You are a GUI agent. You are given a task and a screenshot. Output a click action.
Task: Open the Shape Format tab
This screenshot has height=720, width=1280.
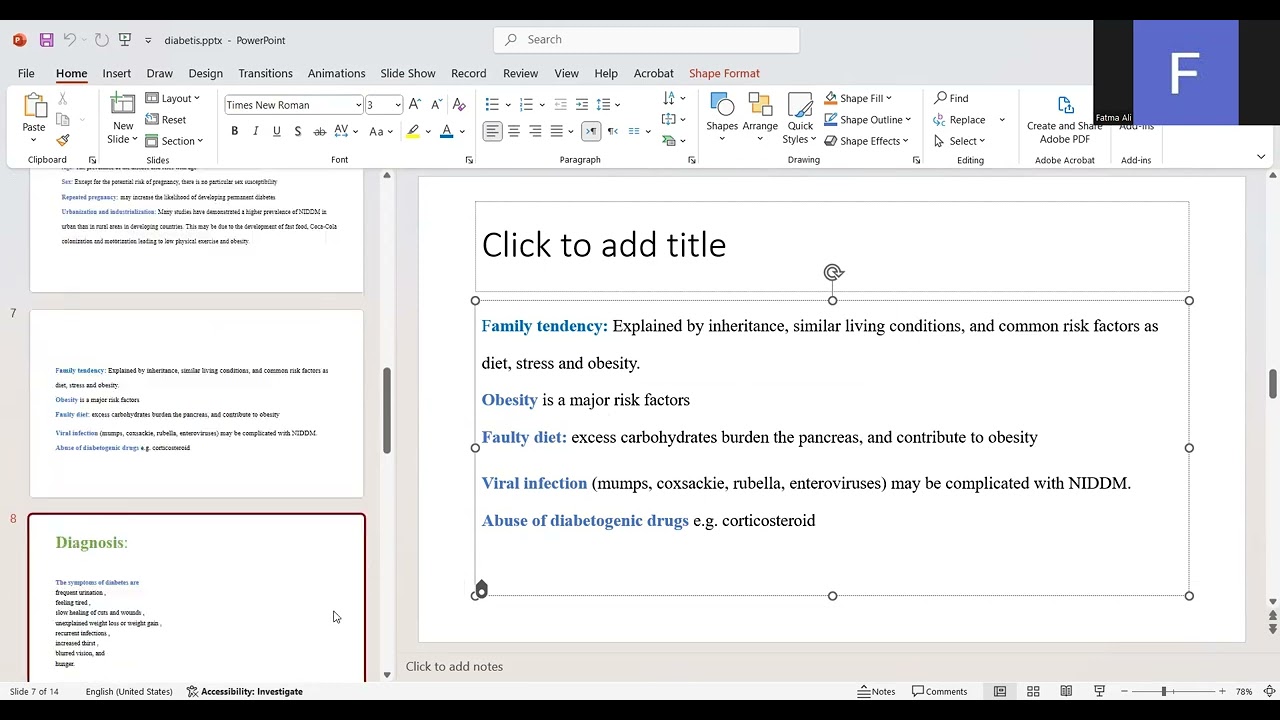click(724, 73)
